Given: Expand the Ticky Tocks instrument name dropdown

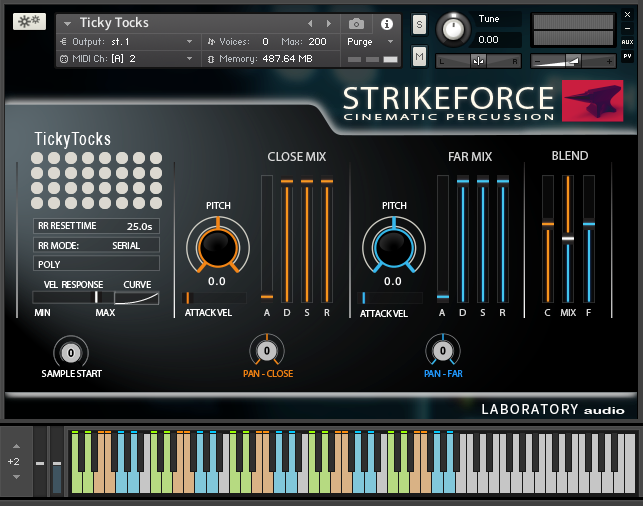Looking at the screenshot, I should 67,24.
